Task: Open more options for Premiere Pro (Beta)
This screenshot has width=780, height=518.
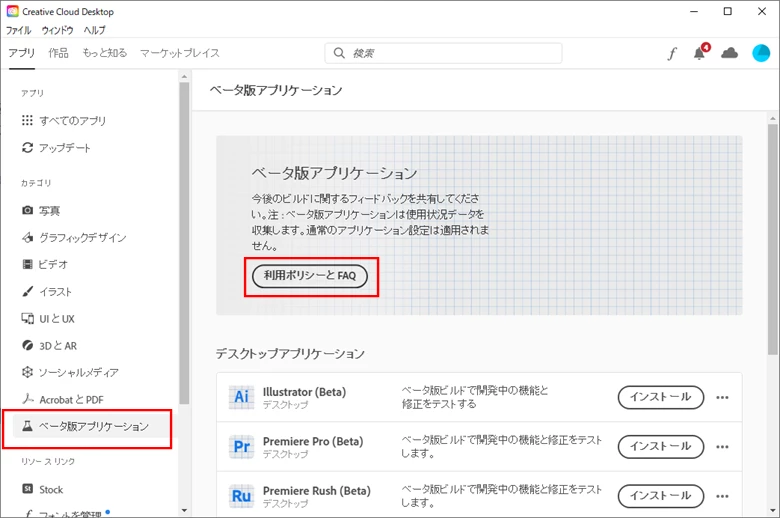Action: coord(722,446)
